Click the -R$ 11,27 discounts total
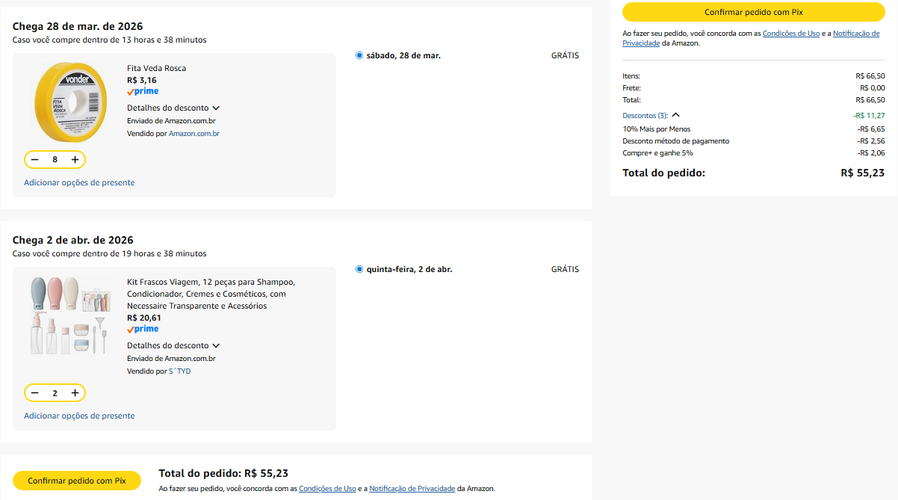Screen dimensions: 898x500 (x=869, y=115)
